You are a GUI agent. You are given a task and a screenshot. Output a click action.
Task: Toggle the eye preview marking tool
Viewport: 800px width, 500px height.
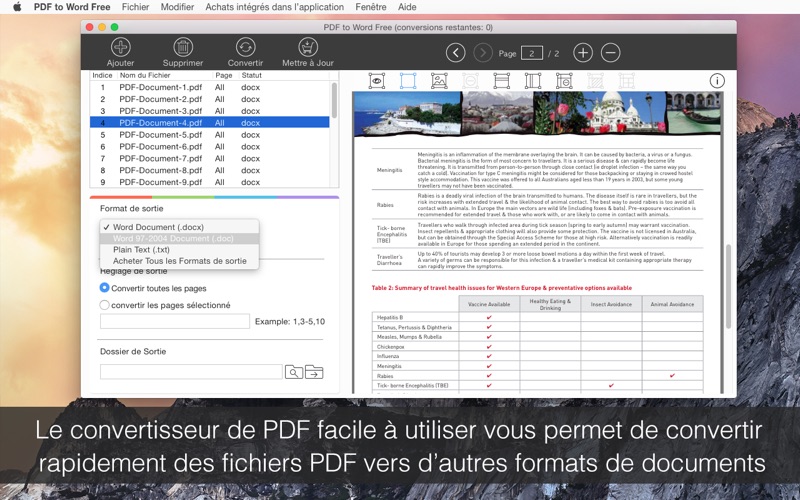click(x=377, y=81)
